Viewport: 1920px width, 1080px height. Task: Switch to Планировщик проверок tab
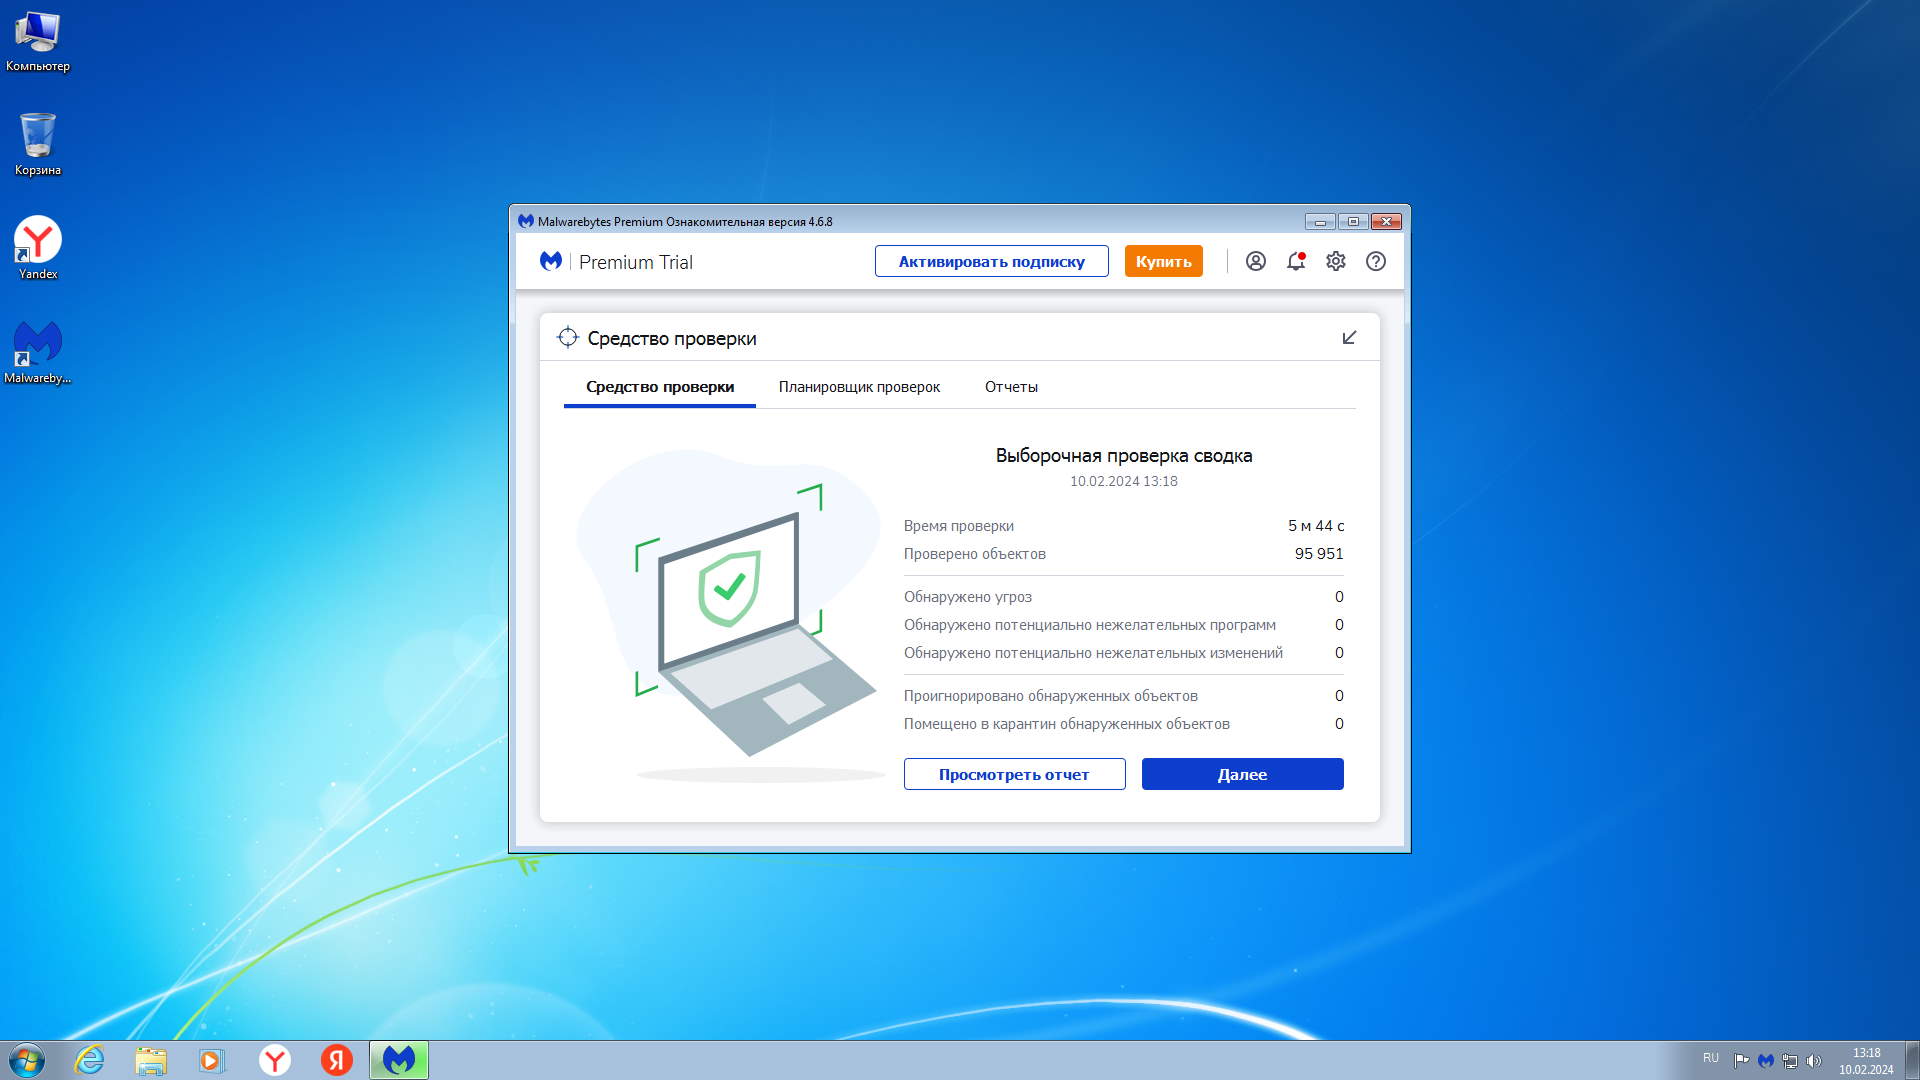[859, 387]
